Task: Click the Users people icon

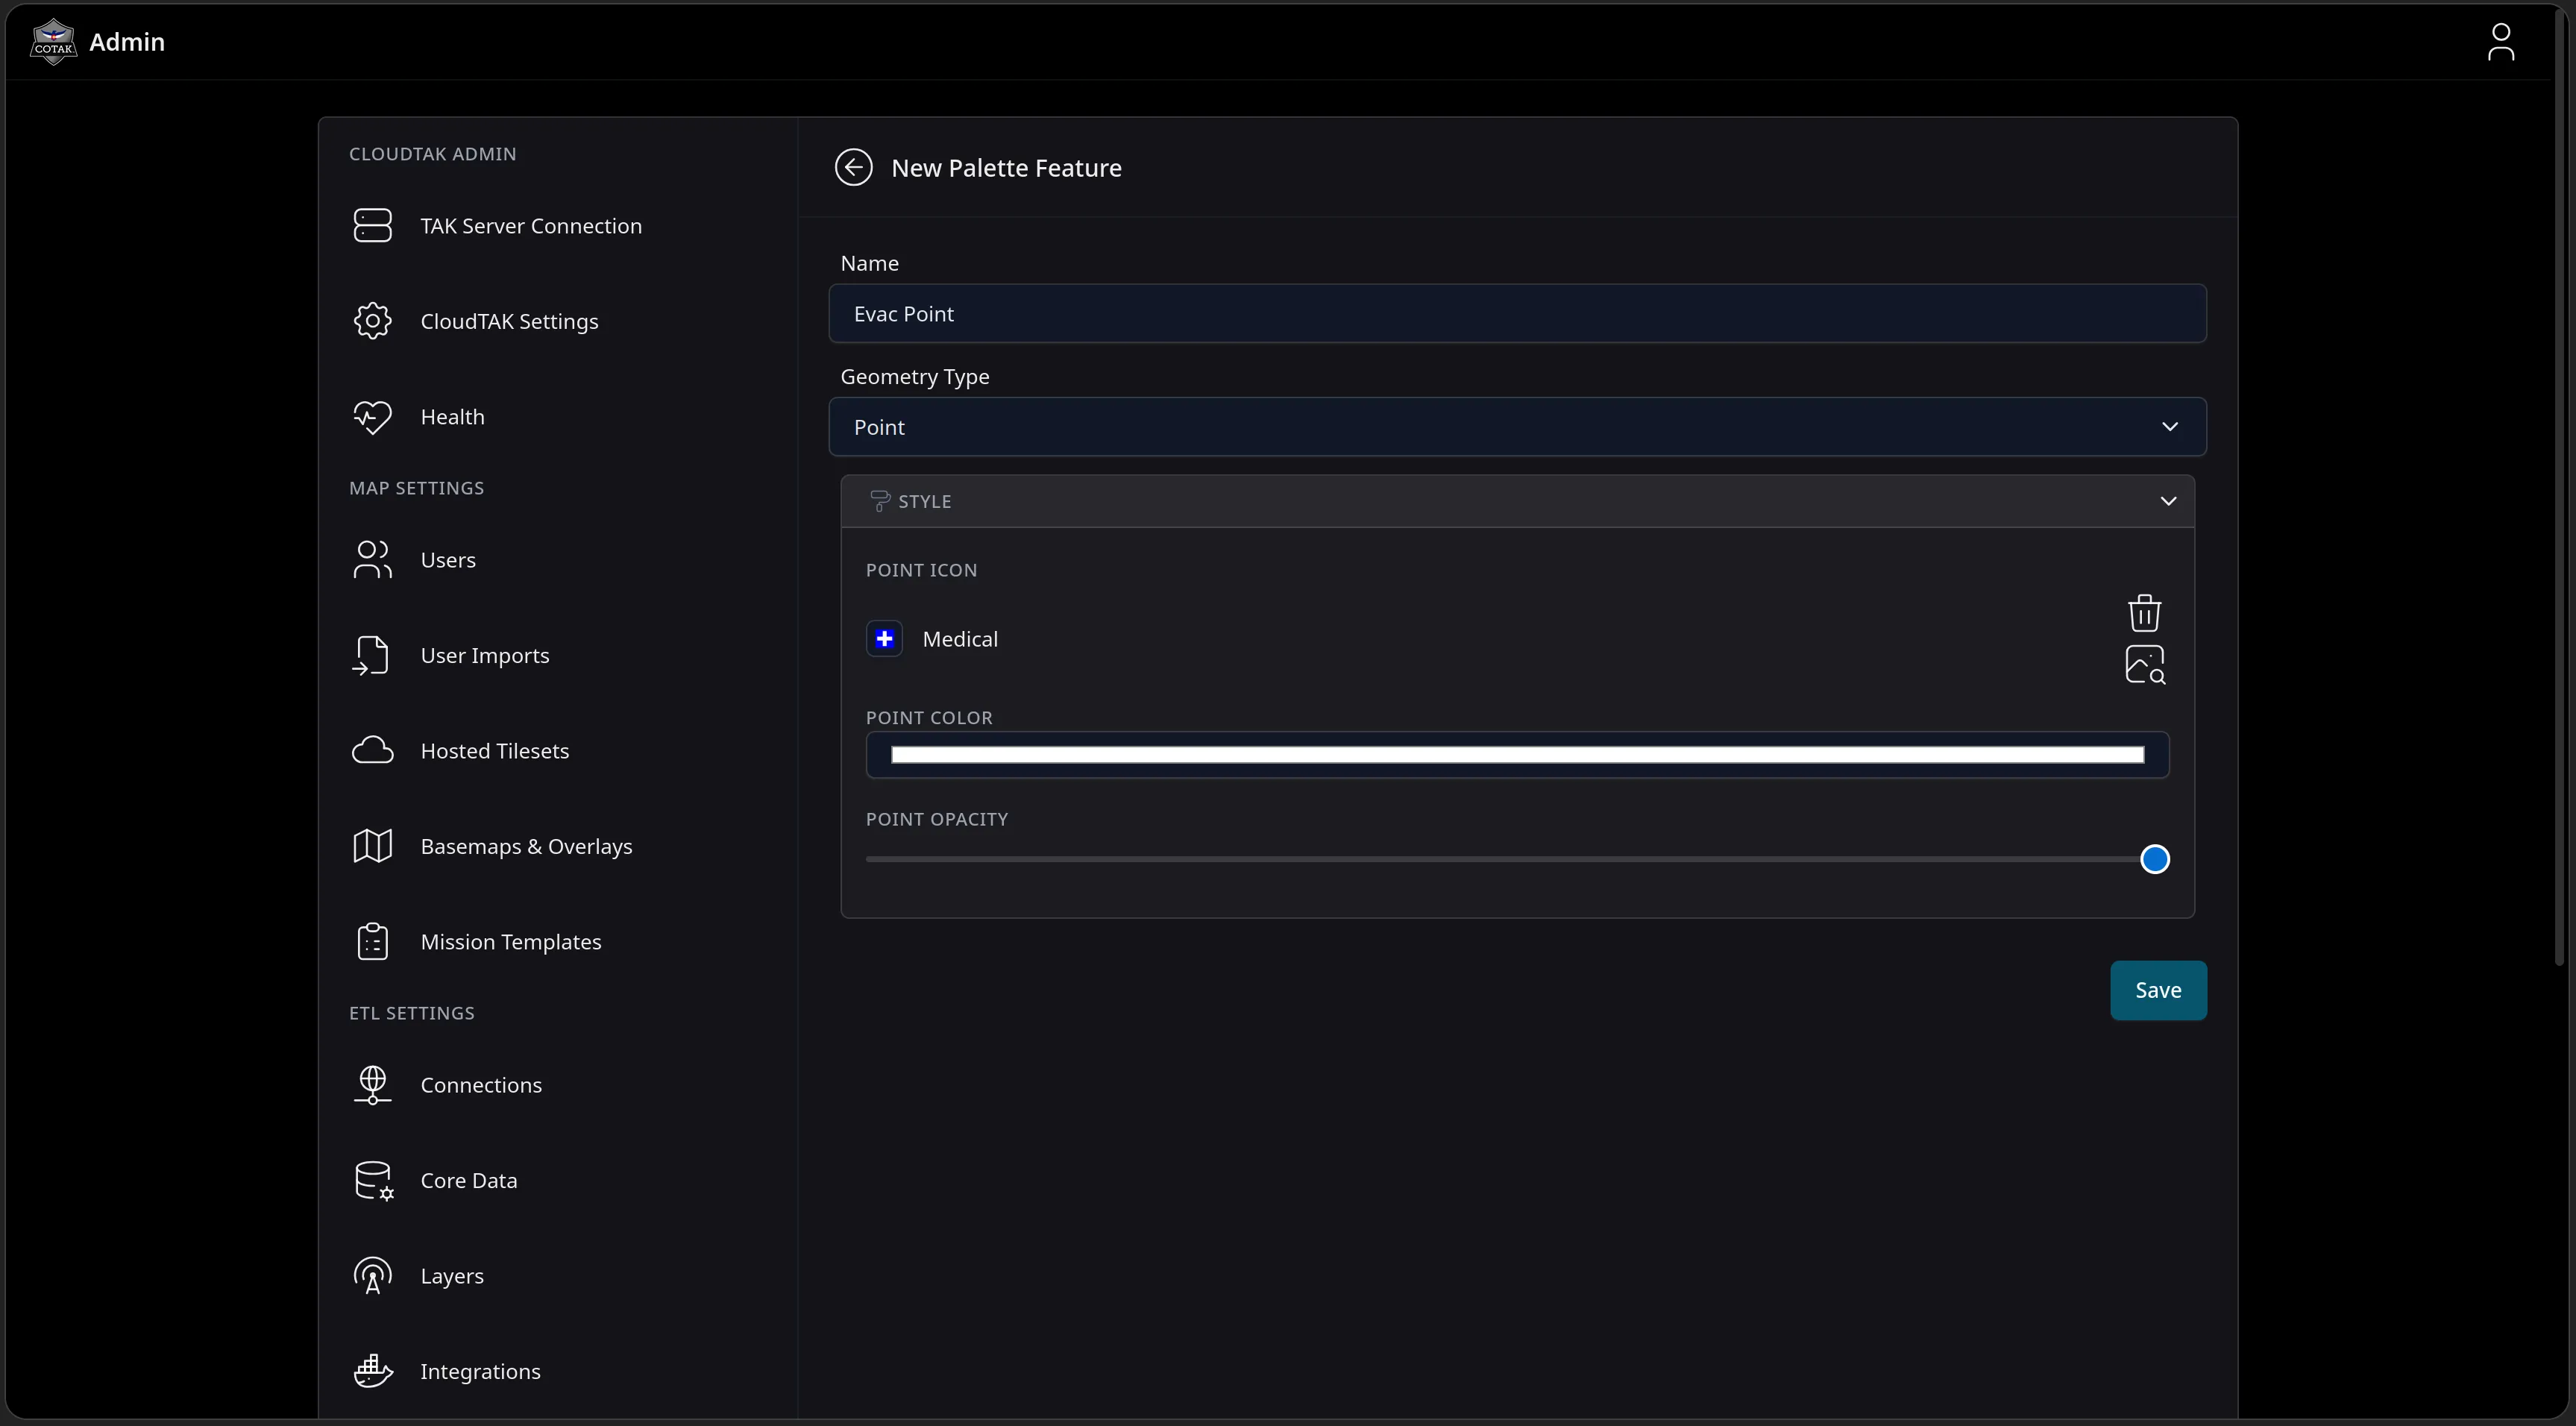Action: (372, 559)
